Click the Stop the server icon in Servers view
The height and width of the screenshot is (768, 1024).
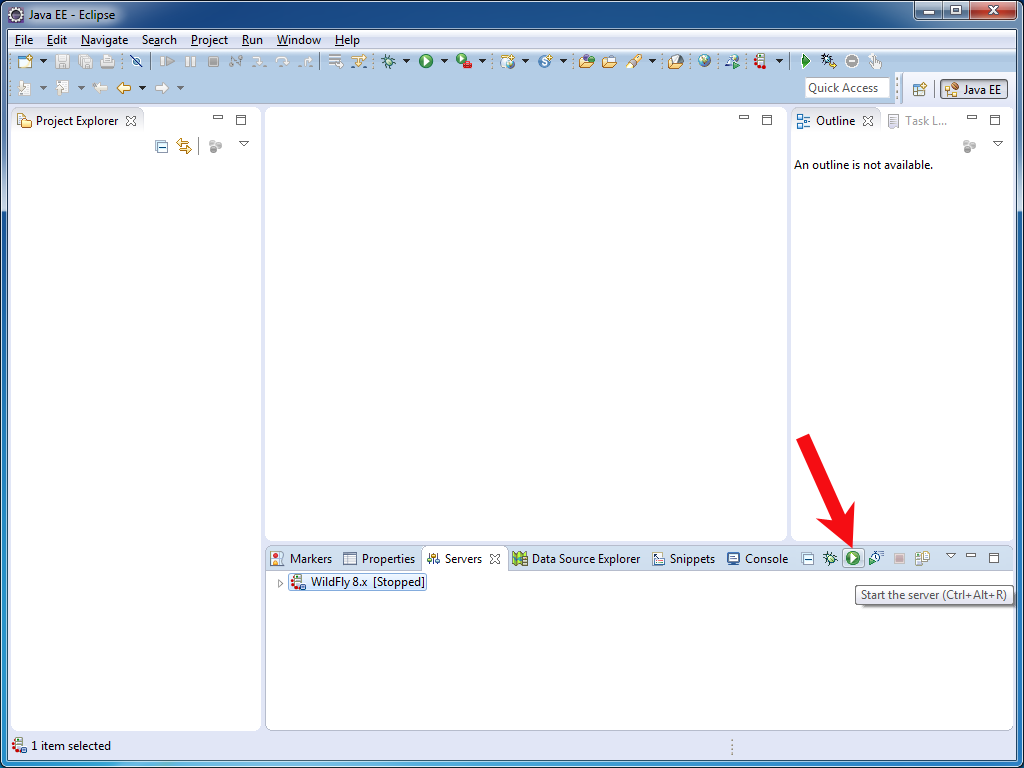tap(899, 558)
